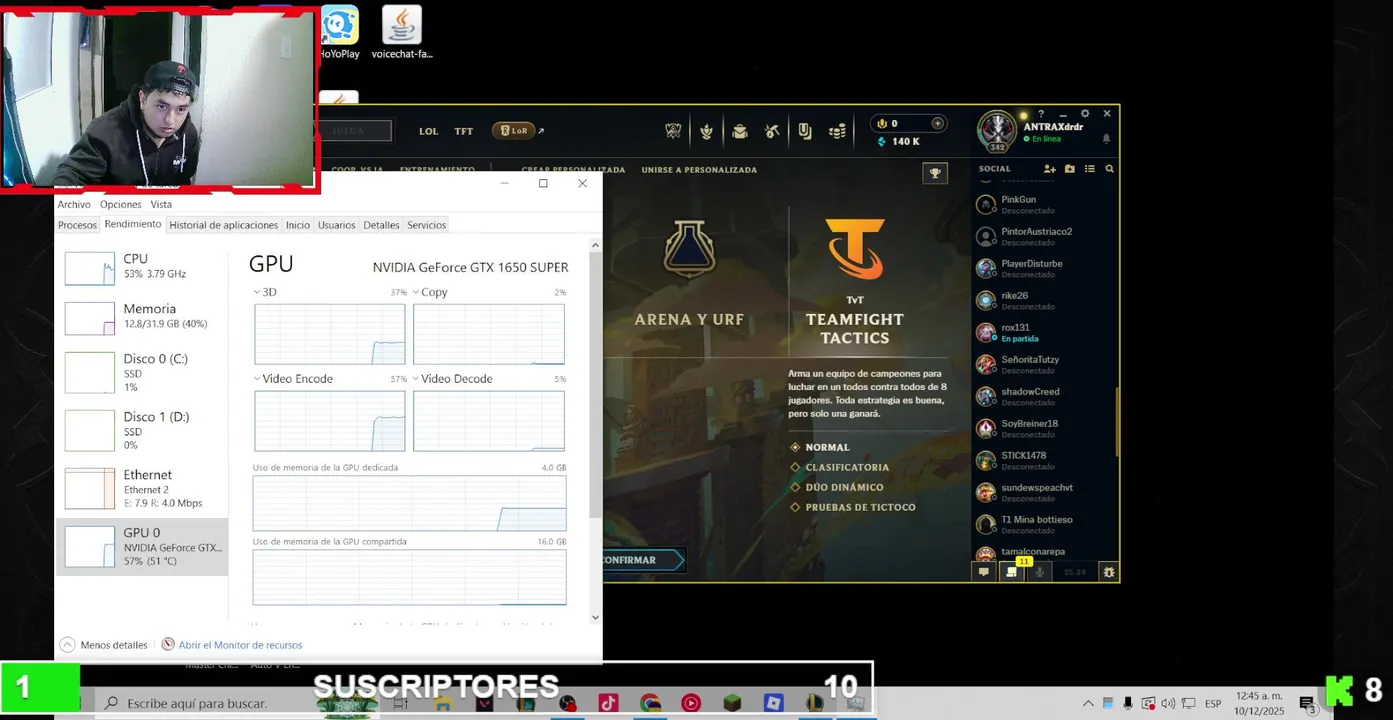1393x720 pixels.
Task: Open Chrome from the Windows taskbar
Action: click(650, 703)
